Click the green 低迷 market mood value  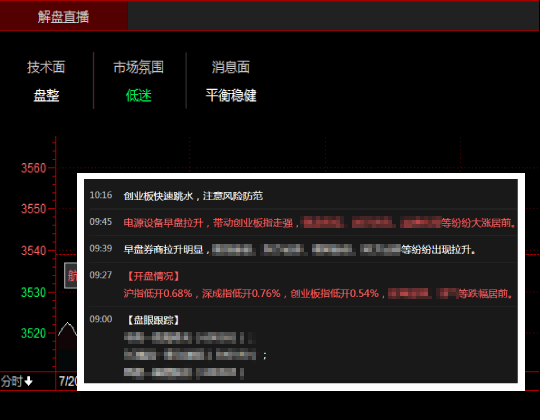pos(138,95)
